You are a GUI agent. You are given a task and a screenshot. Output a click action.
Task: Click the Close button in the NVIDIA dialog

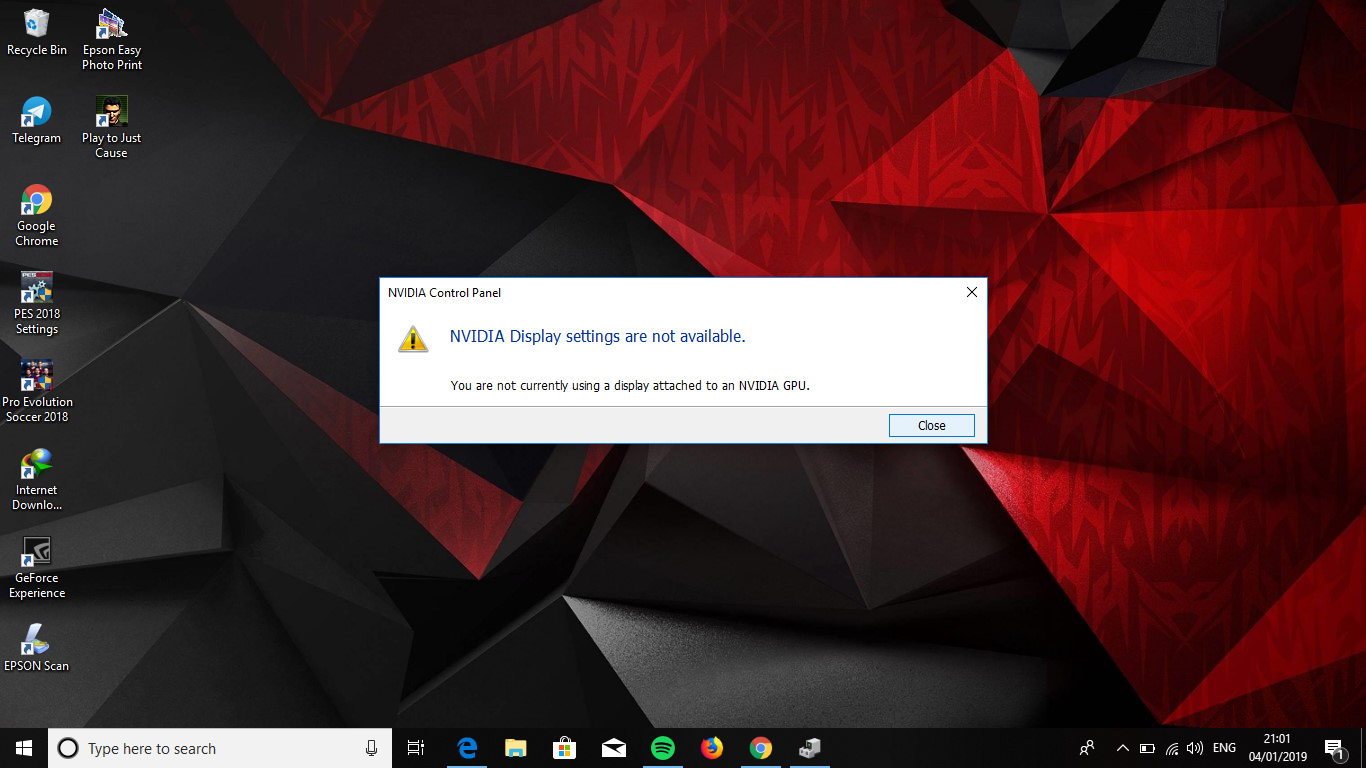click(x=931, y=425)
